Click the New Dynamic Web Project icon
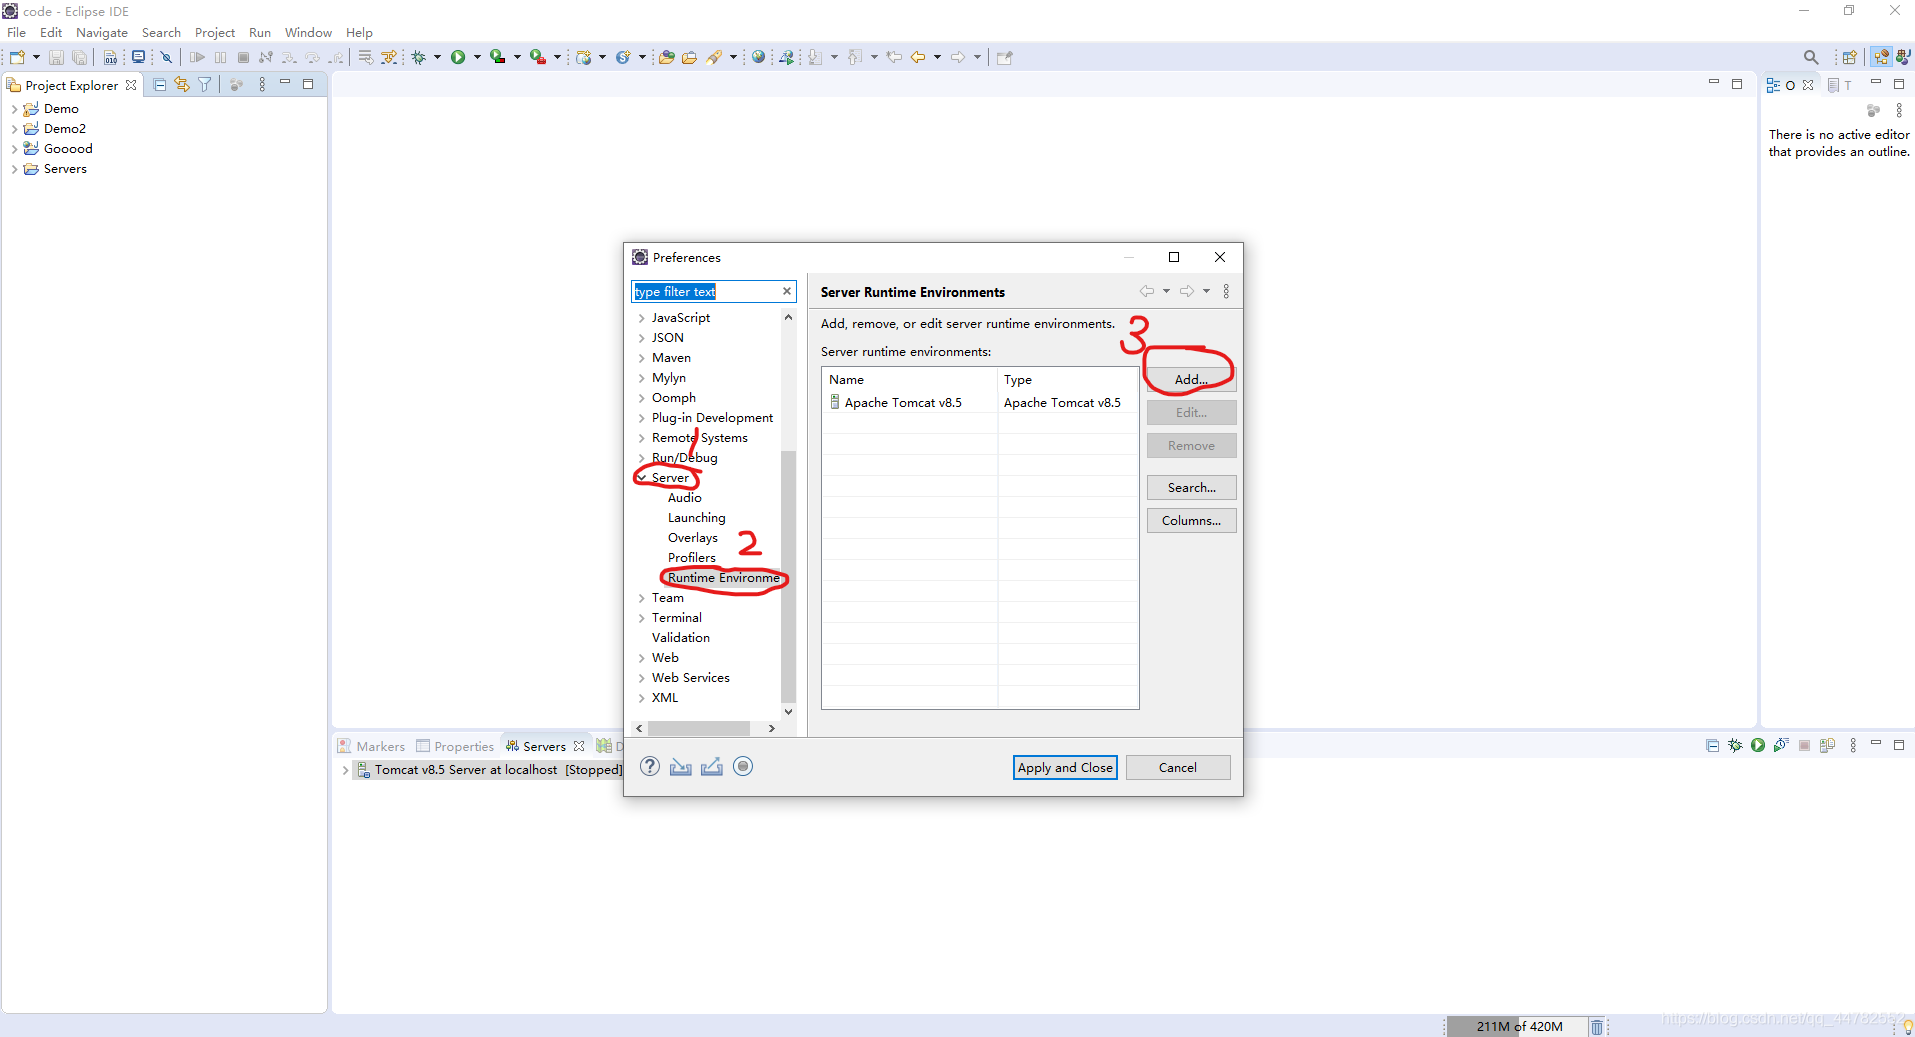Screen dimensions: 1915x1037 pyautogui.click(x=584, y=57)
